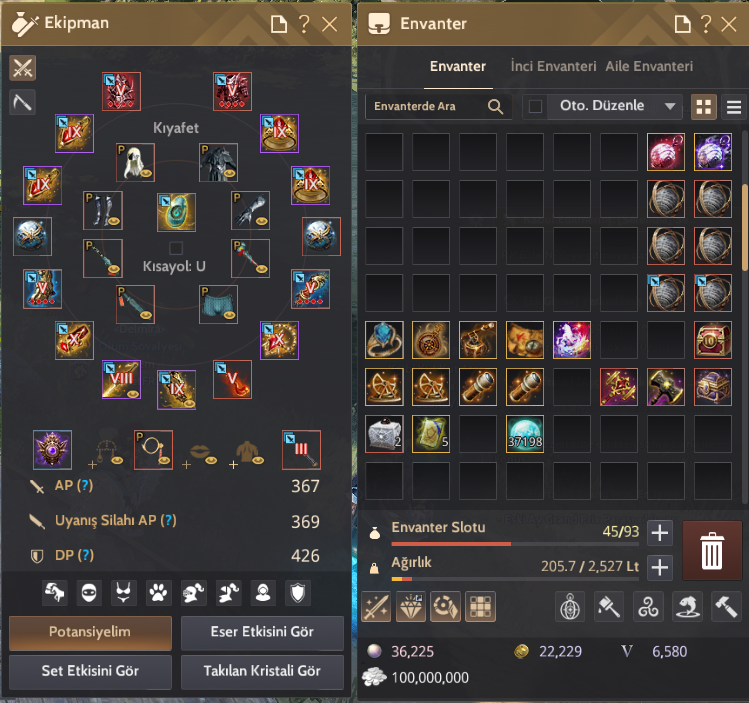Open the crystal diamond icon in bottom toolbar
The height and width of the screenshot is (703, 749).
click(x=411, y=607)
